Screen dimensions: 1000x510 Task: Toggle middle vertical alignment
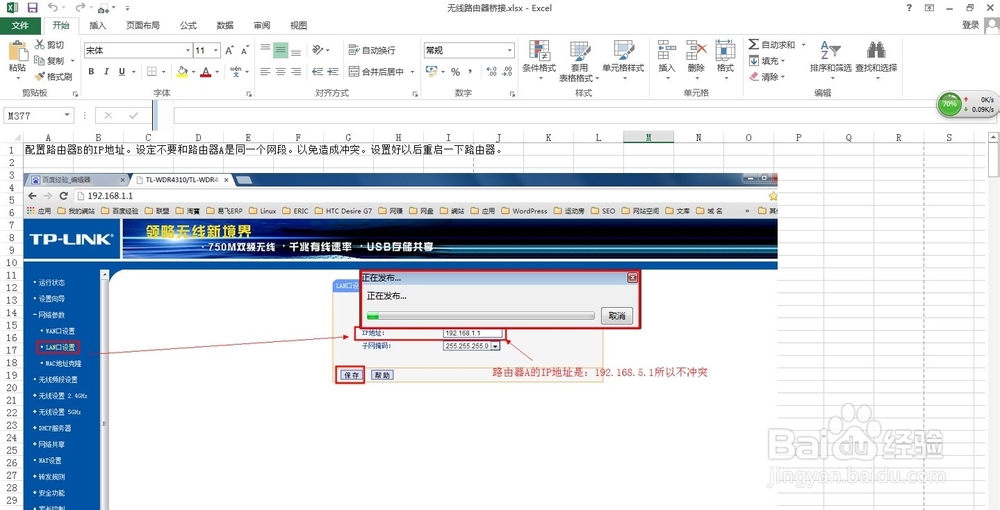281,50
